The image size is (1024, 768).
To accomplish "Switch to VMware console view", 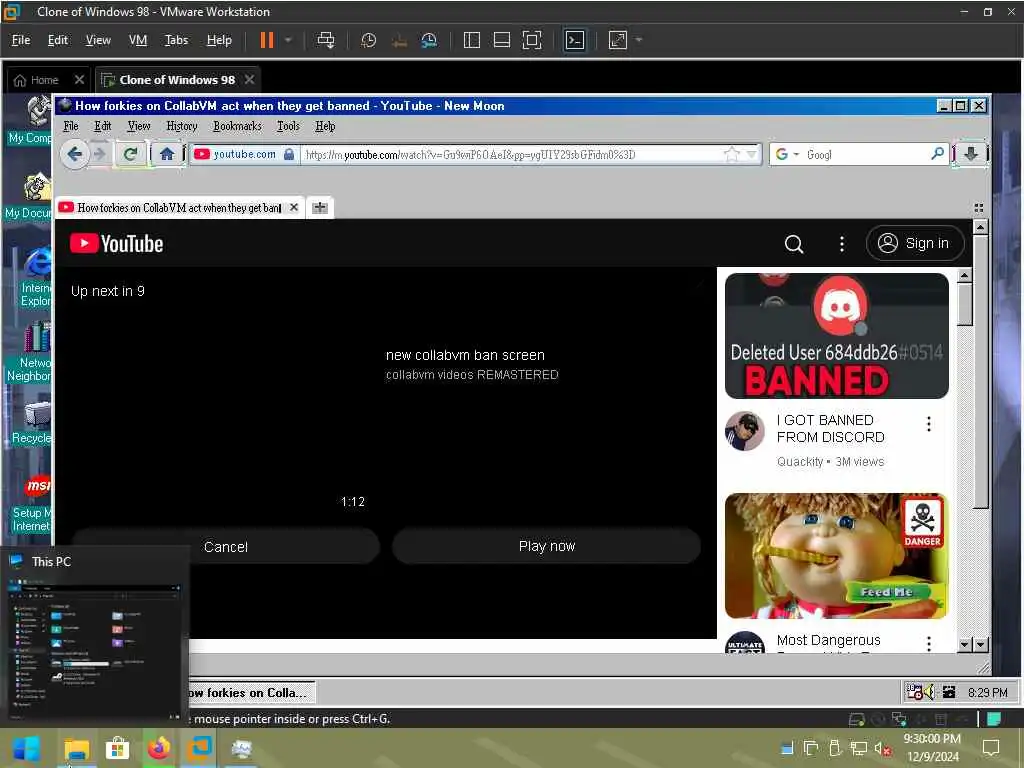I will point(575,40).
